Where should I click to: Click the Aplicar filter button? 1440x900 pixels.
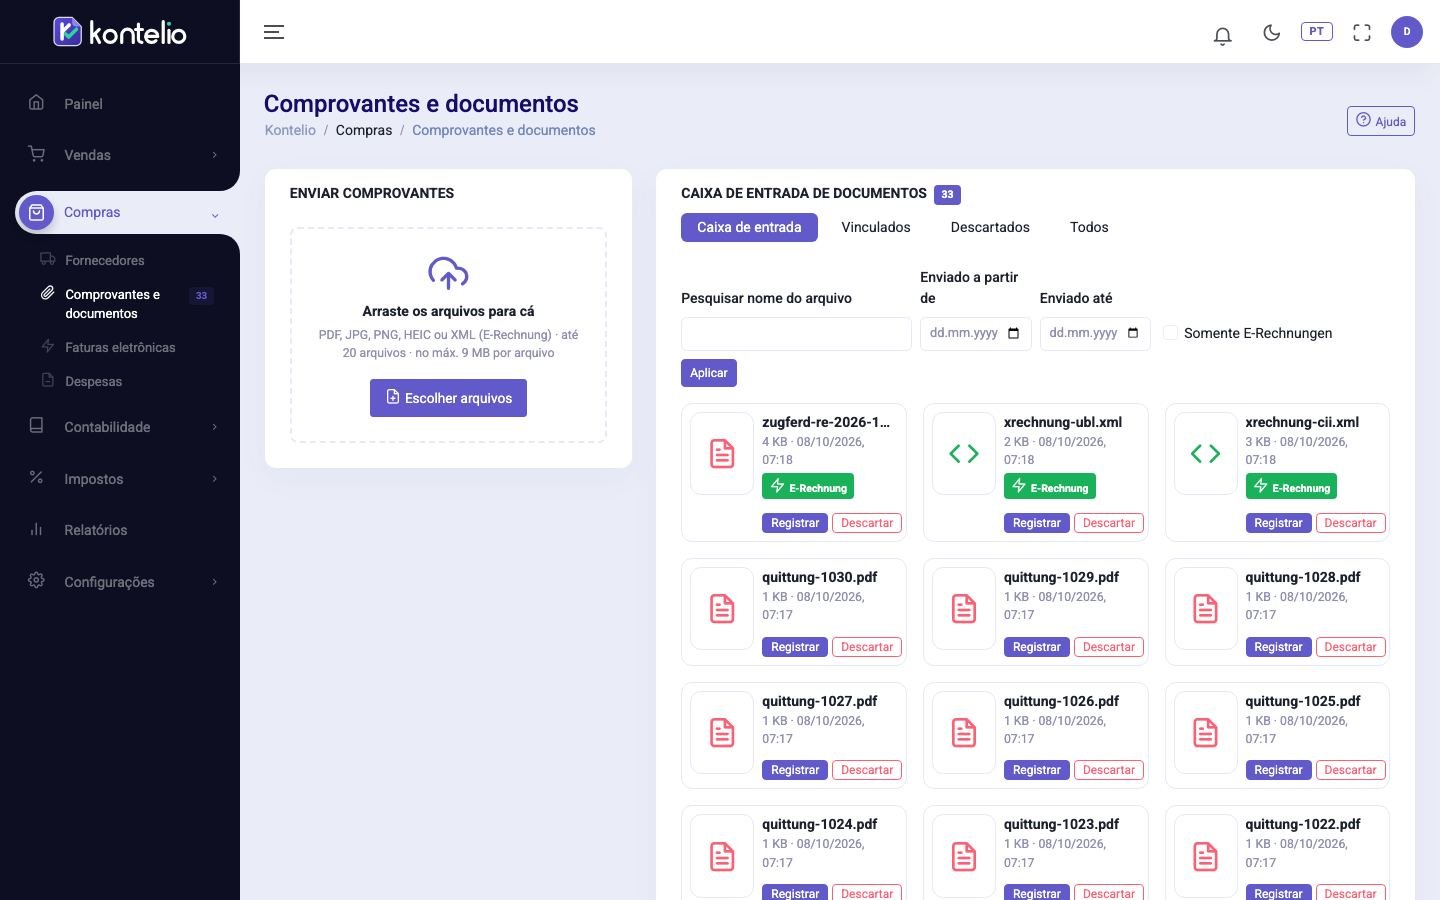click(x=709, y=373)
